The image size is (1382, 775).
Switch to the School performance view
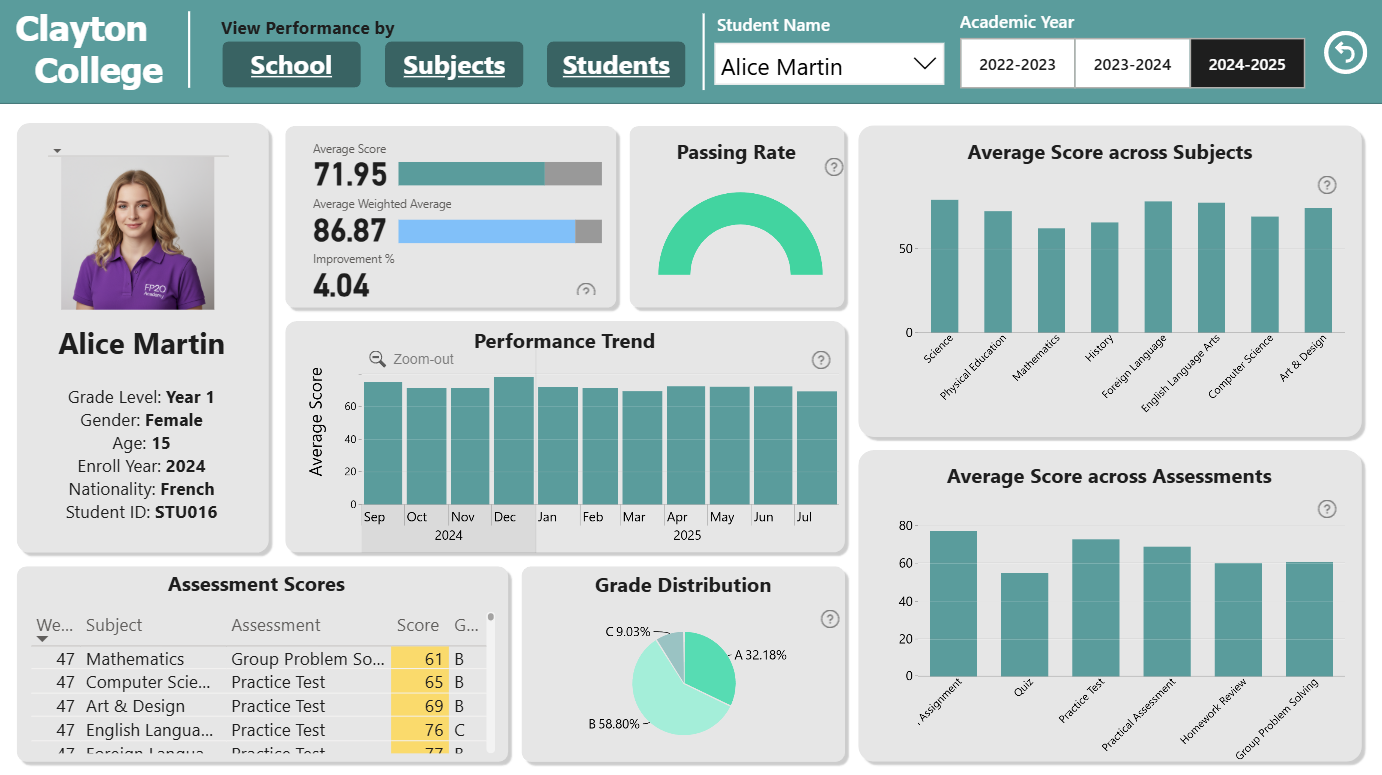point(291,65)
